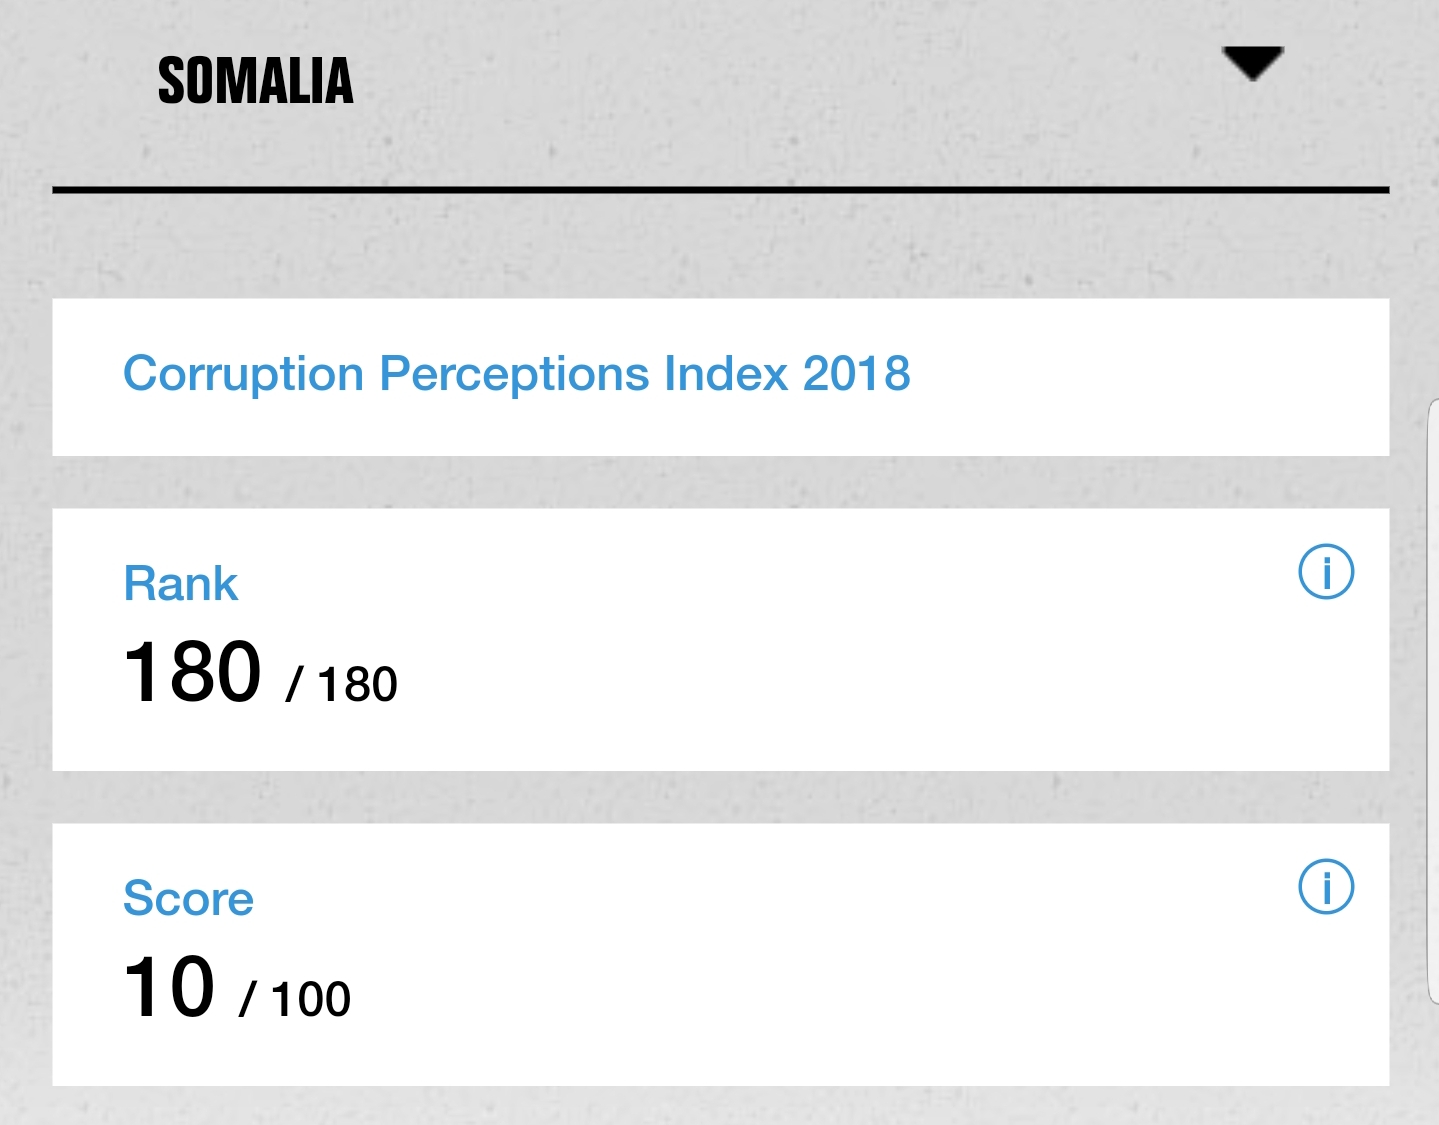Click the black divider line under SOMALIA
The width and height of the screenshot is (1439, 1125).
coord(720,189)
